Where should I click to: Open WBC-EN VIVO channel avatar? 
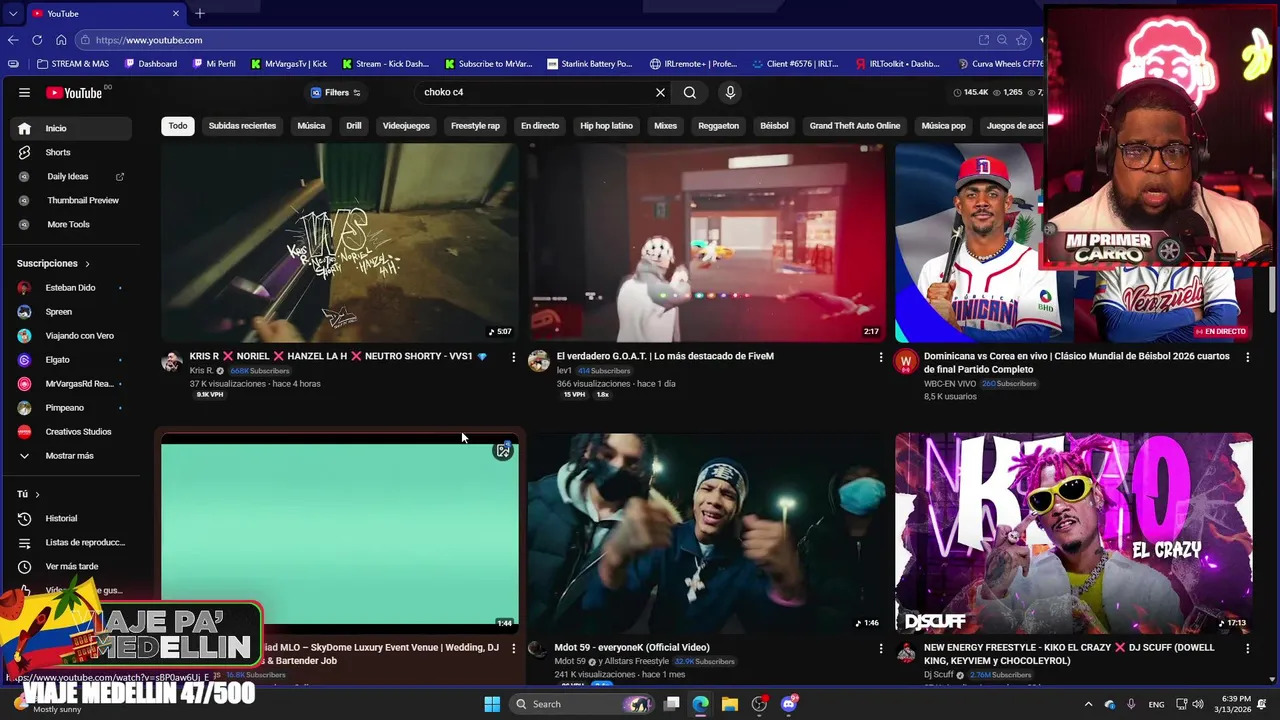click(906, 361)
